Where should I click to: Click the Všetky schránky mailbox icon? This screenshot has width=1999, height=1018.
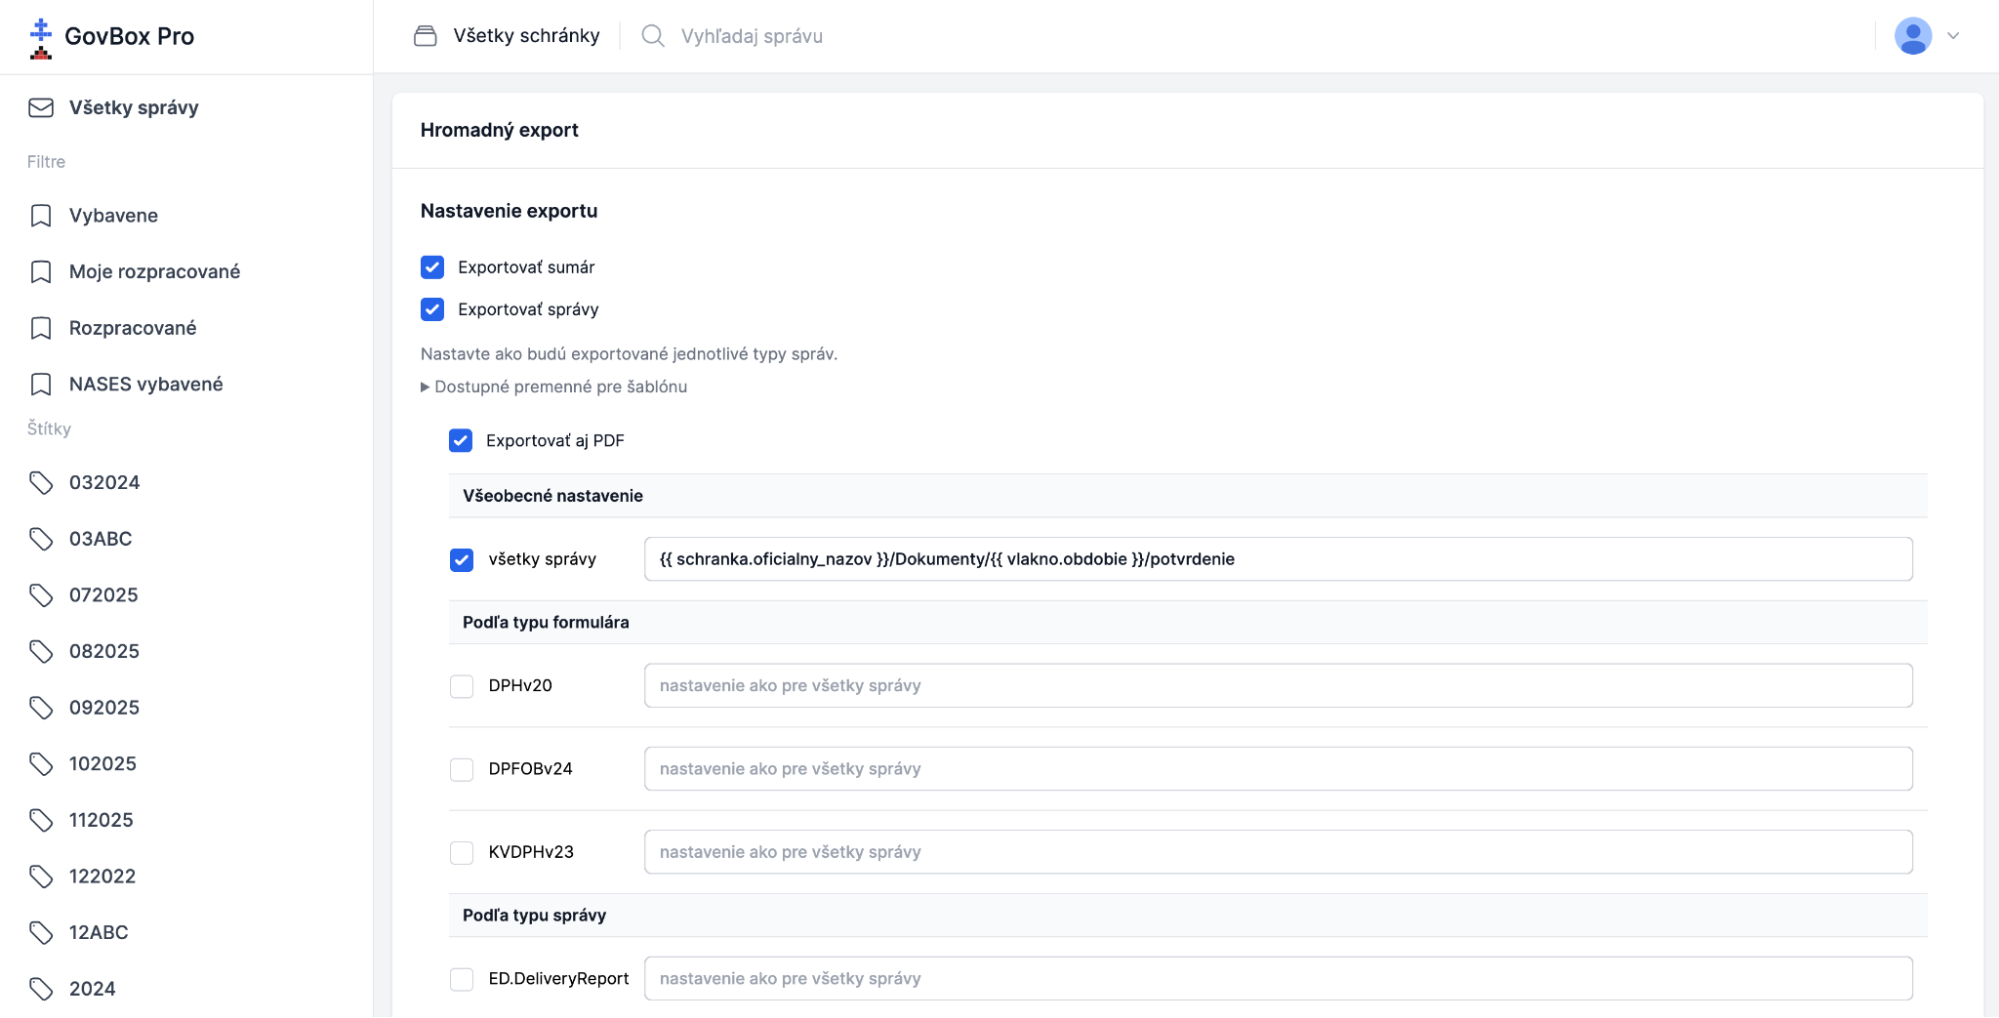click(x=425, y=36)
